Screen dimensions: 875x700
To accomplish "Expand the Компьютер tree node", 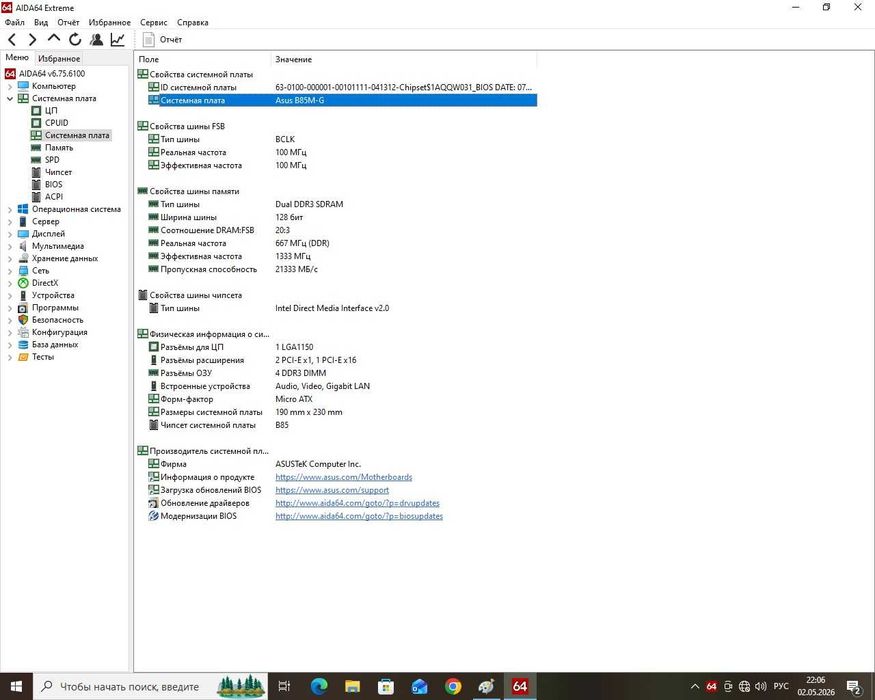I will (x=9, y=87).
